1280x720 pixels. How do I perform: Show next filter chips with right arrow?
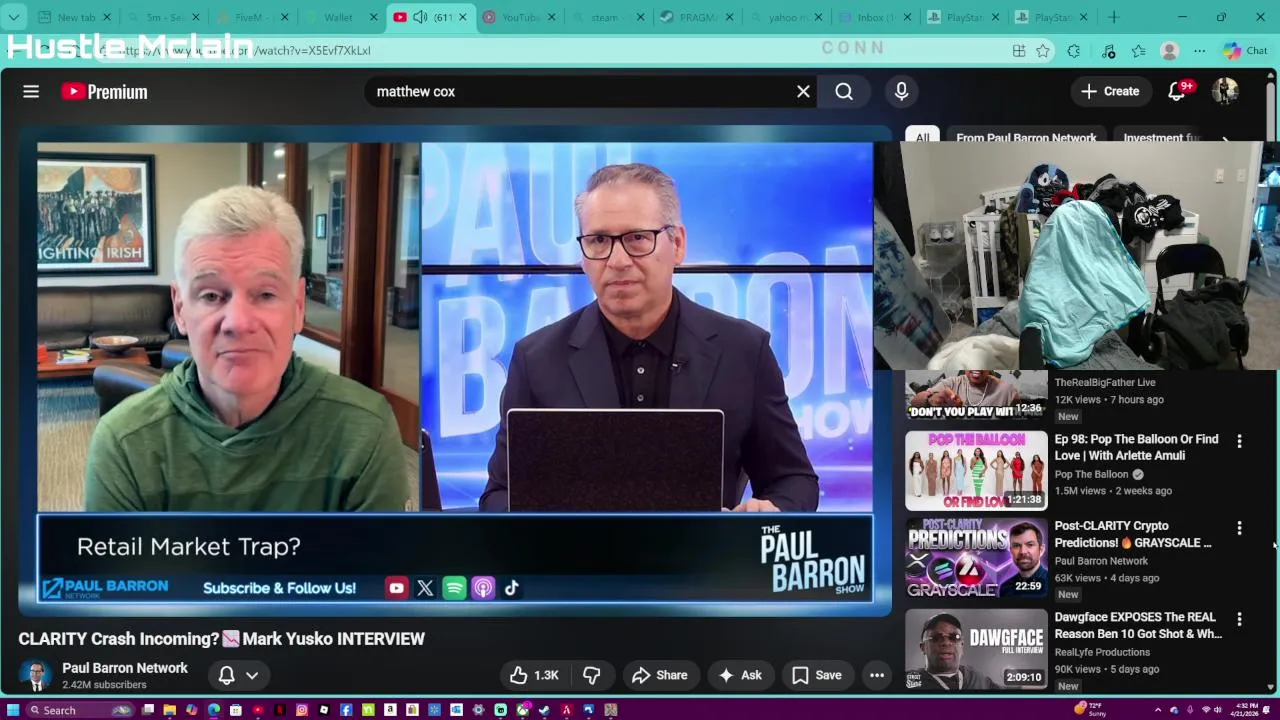coord(1226,139)
